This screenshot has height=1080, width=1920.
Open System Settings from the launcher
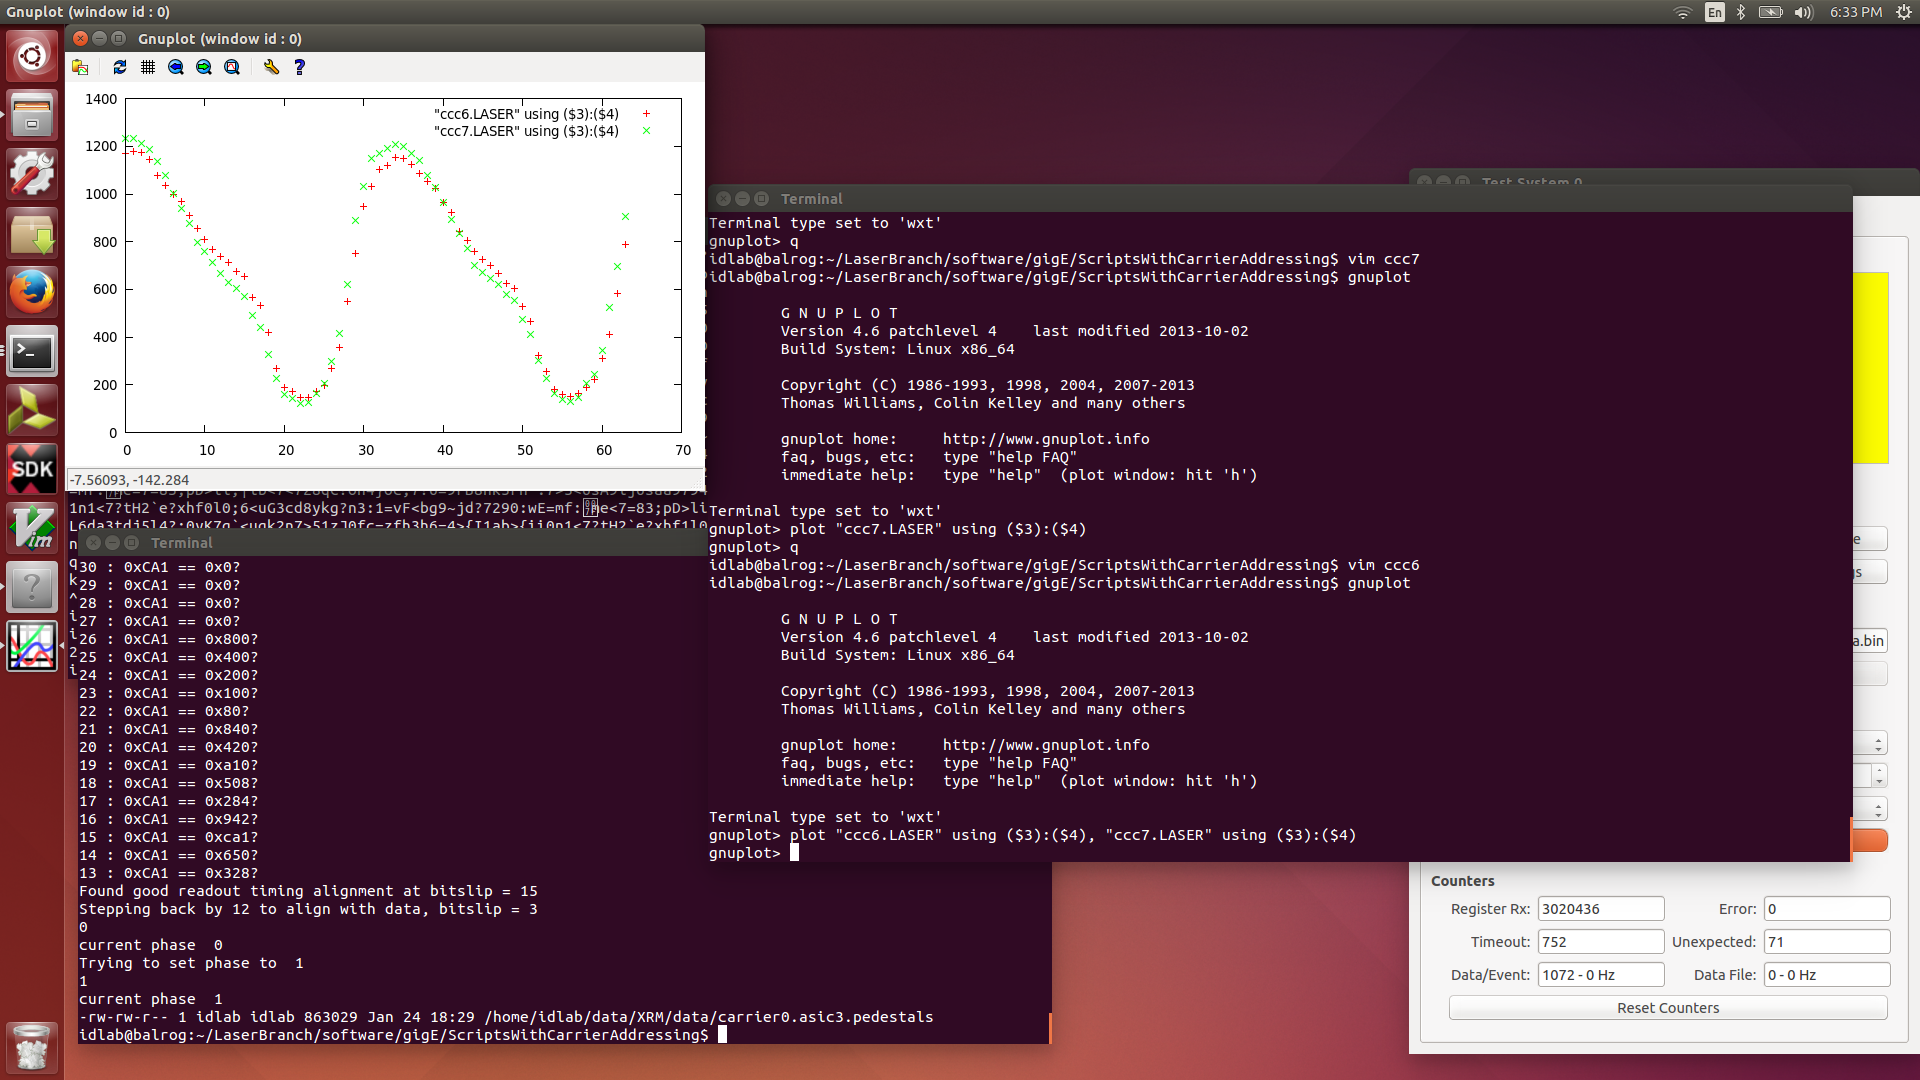tap(32, 174)
